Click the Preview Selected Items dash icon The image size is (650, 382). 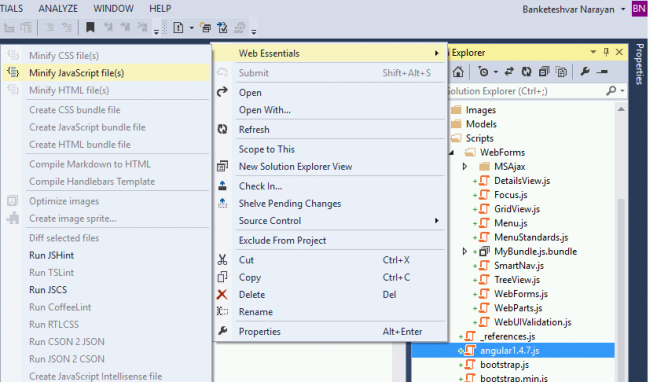(602, 72)
